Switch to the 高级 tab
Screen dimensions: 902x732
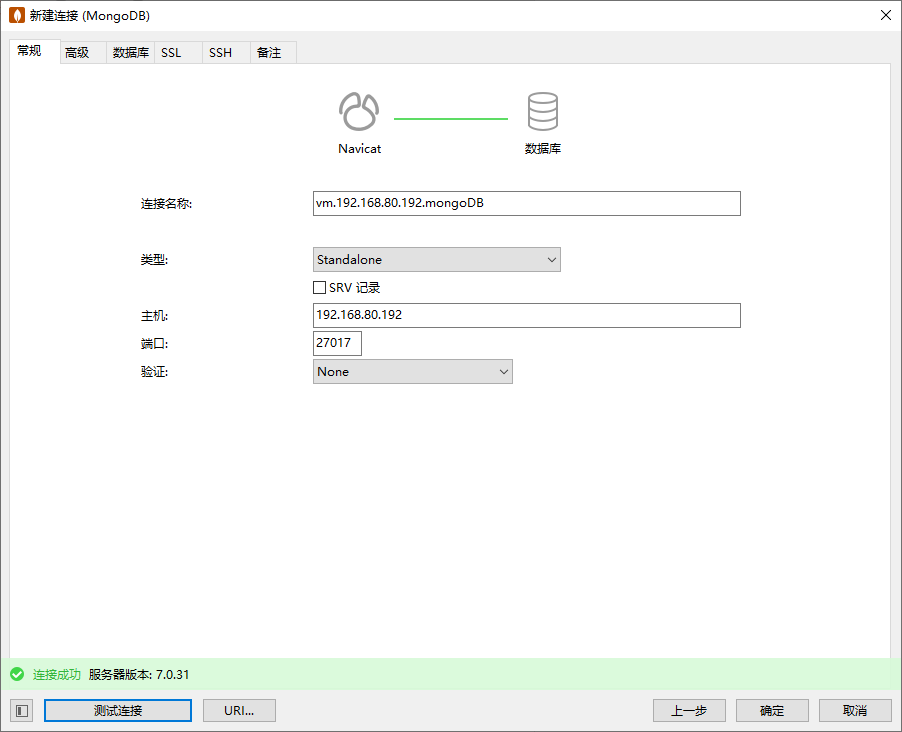(77, 53)
